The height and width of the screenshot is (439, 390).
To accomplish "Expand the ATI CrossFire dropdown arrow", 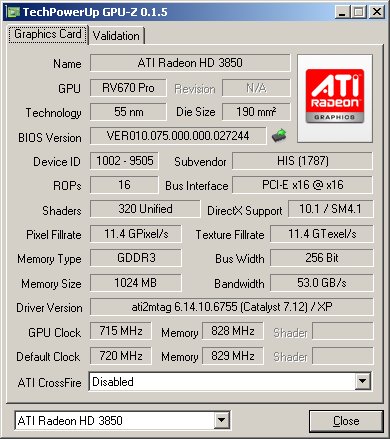I will [x=362, y=381].
